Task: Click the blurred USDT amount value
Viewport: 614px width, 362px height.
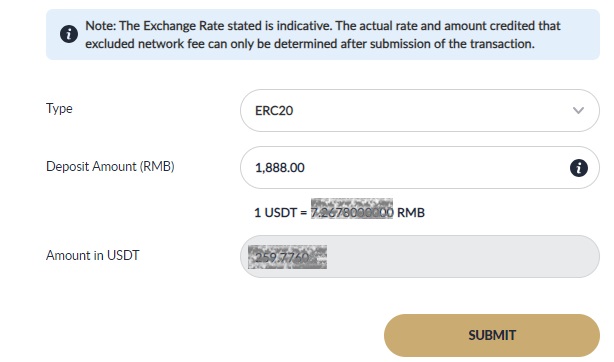Action: click(x=287, y=257)
